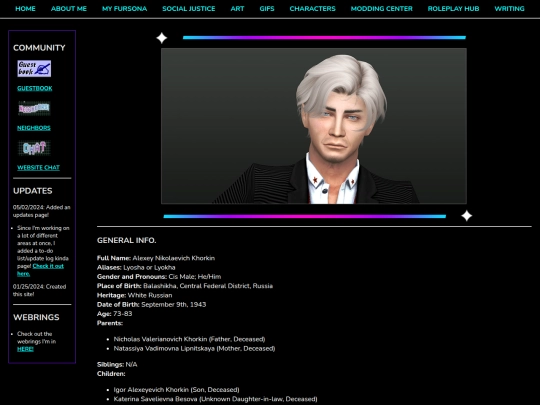Screen dimensions: 540x405
Task: Click the GENERAL INFO. heading
Action: [x=126, y=240]
